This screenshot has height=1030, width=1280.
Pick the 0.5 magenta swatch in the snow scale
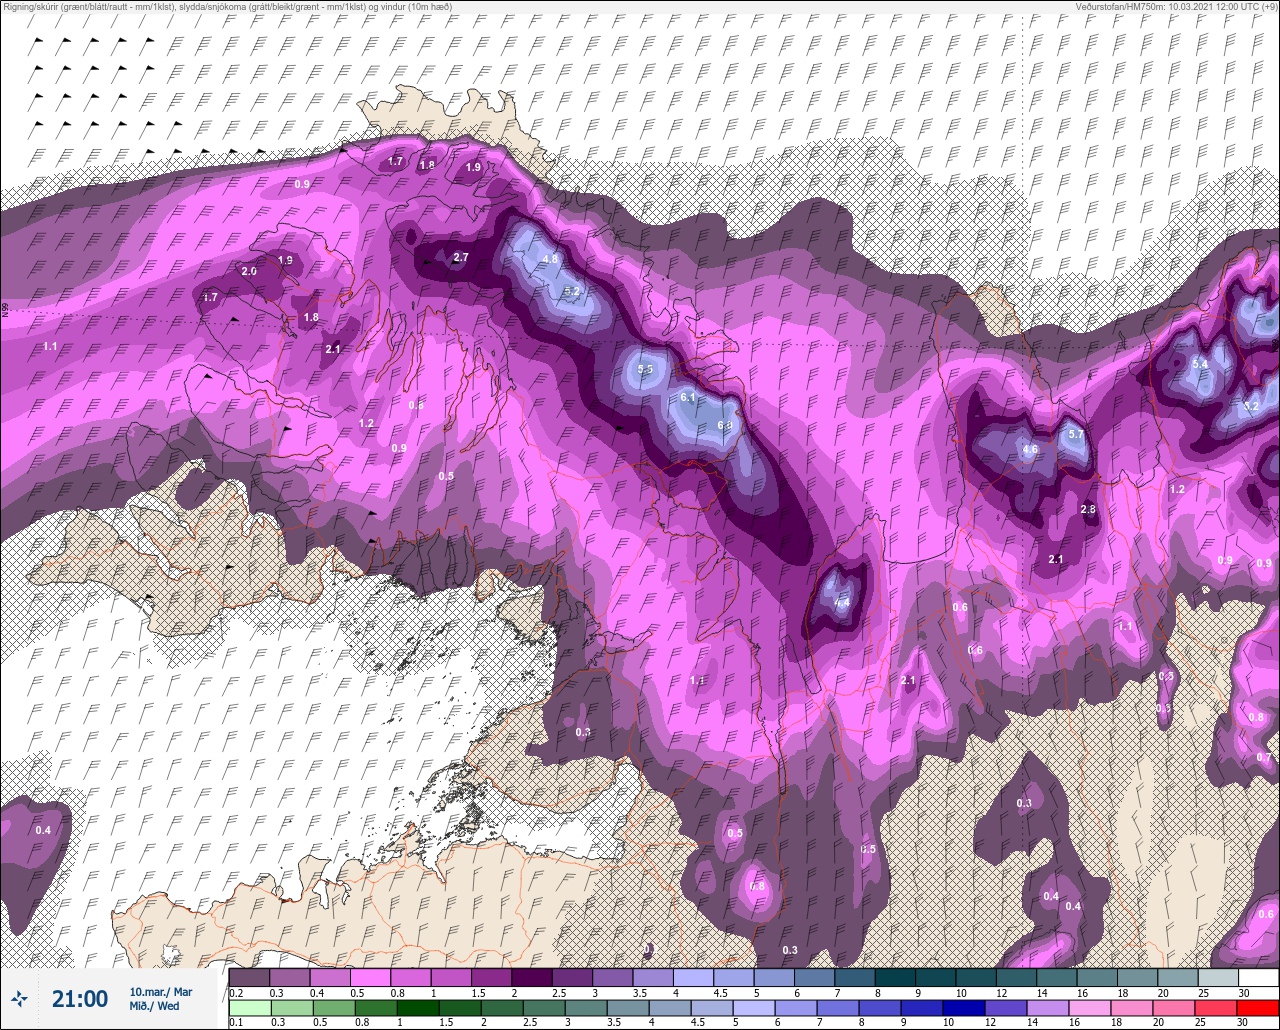tap(370, 977)
